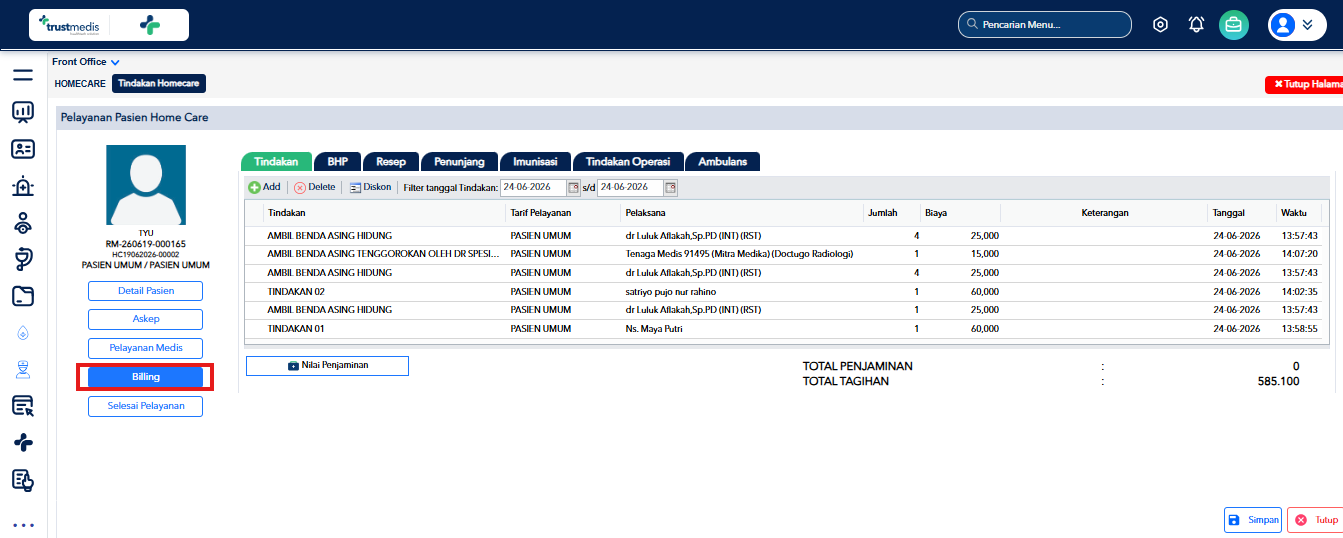Click the Tindakan Homecare breadcrumb tab
The image size is (1343, 538).
[159, 84]
